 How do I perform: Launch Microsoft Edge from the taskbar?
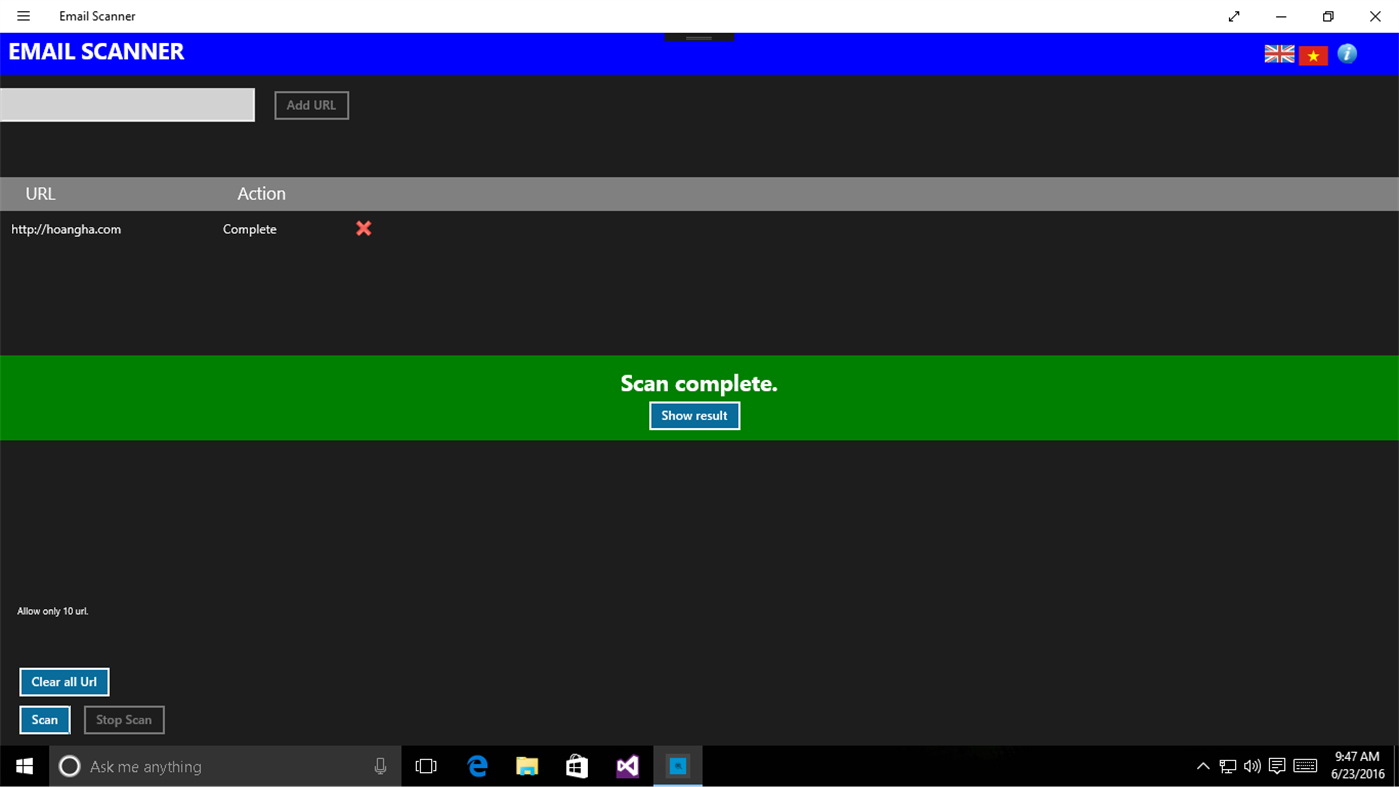click(x=477, y=766)
